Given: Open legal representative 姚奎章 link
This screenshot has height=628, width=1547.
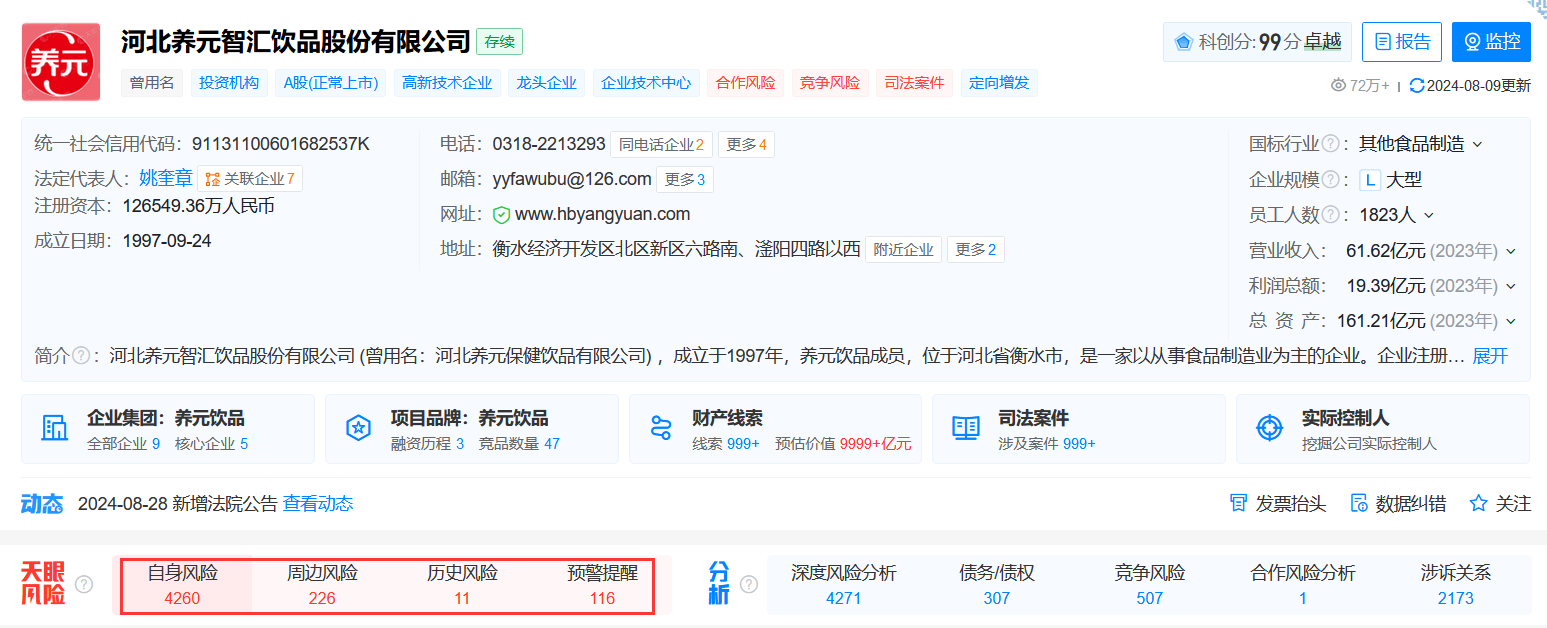Looking at the screenshot, I should coord(166,178).
